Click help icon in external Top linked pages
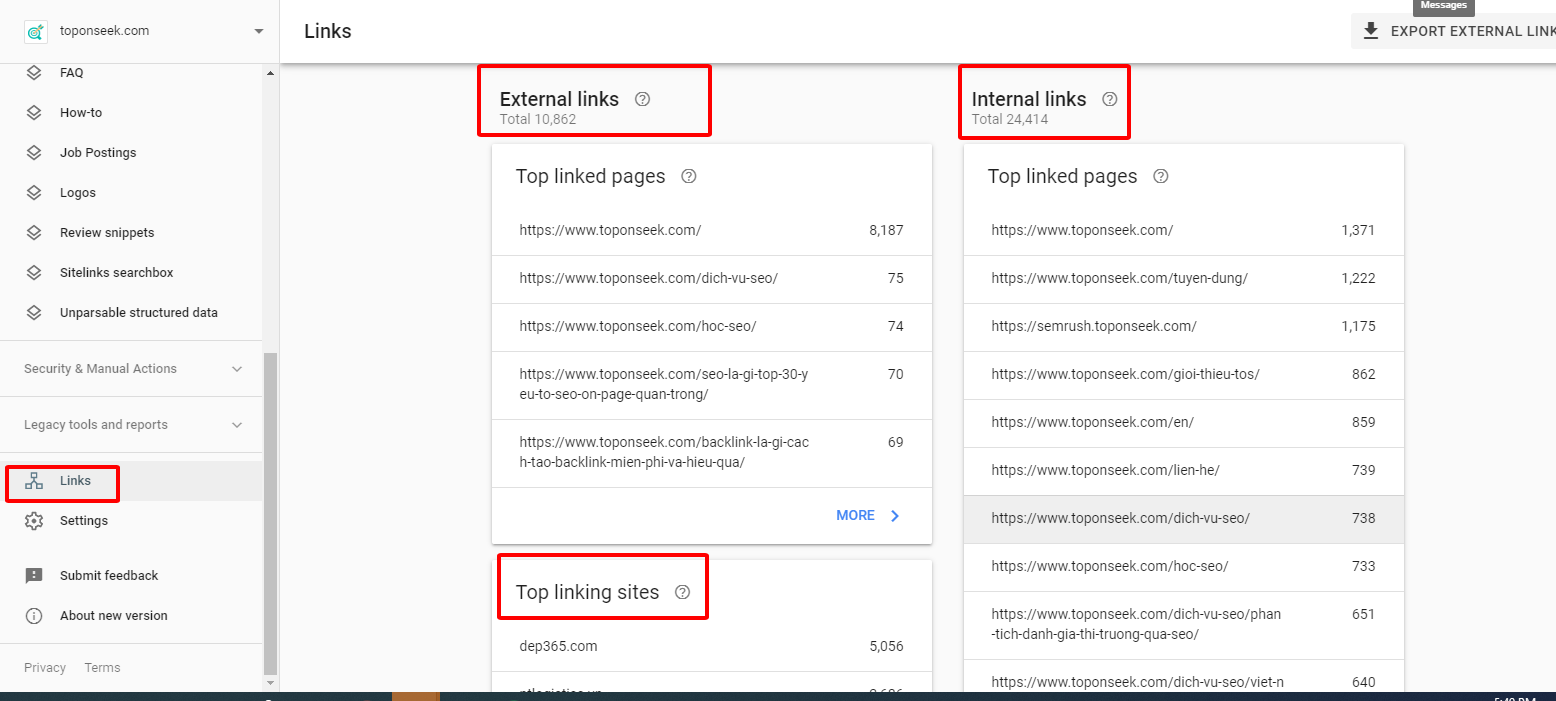Screen dimensions: 1556x701 (689, 176)
